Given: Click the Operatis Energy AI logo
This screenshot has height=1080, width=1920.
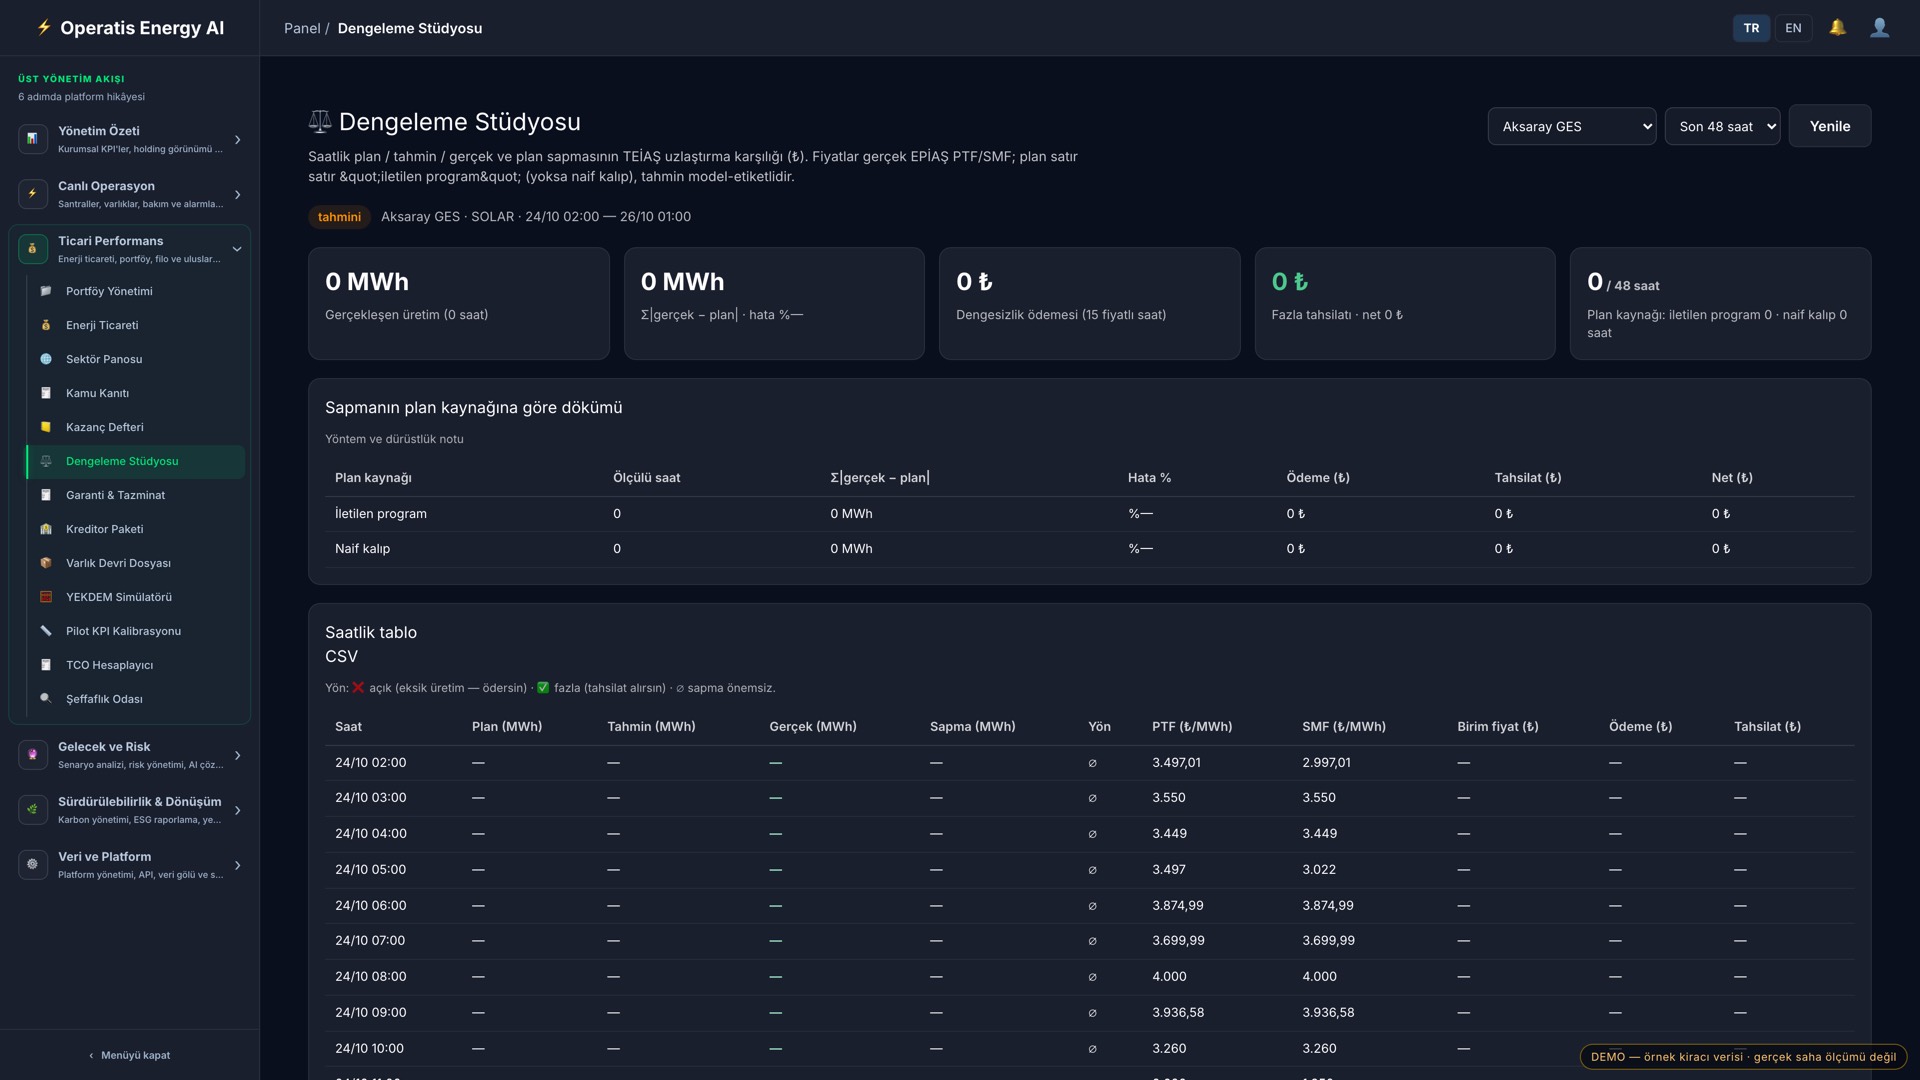Looking at the screenshot, I should [130, 28].
